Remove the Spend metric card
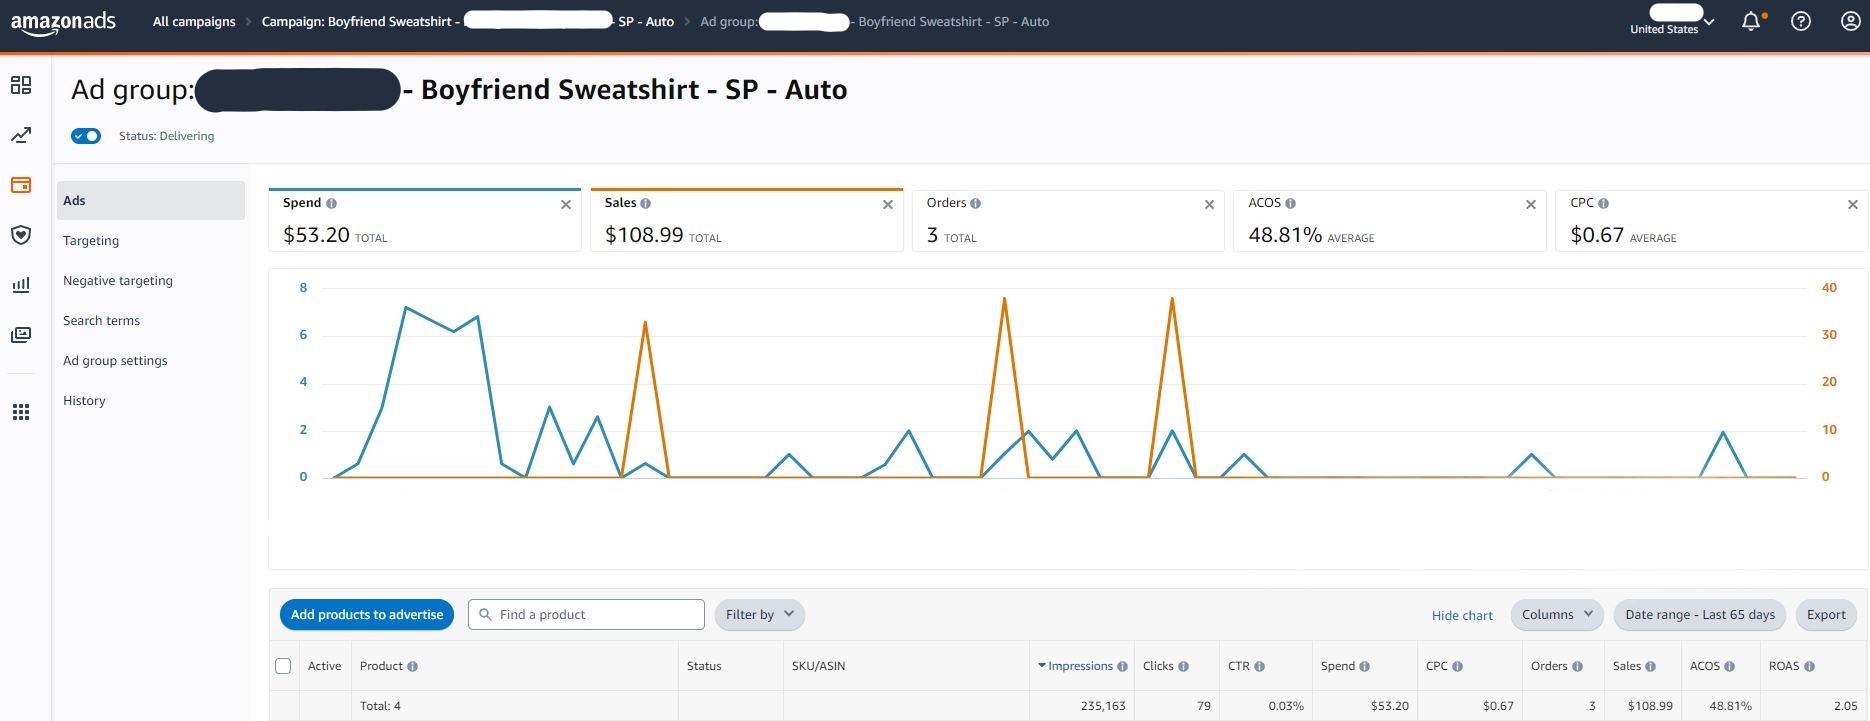1870x721 pixels. pyautogui.click(x=566, y=204)
